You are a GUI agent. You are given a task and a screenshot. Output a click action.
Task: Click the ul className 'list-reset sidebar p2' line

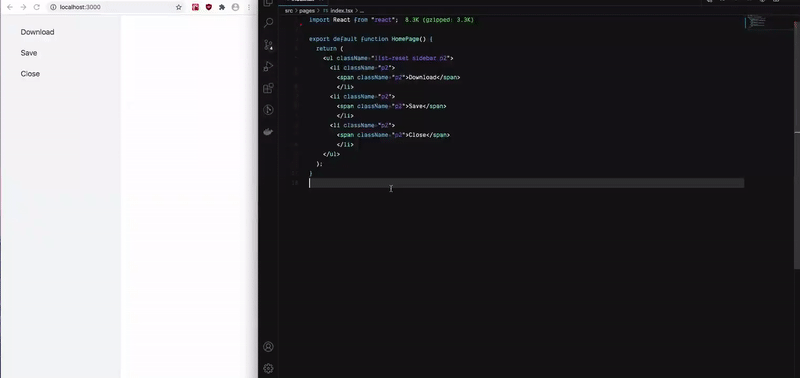pyautogui.click(x=388, y=58)
